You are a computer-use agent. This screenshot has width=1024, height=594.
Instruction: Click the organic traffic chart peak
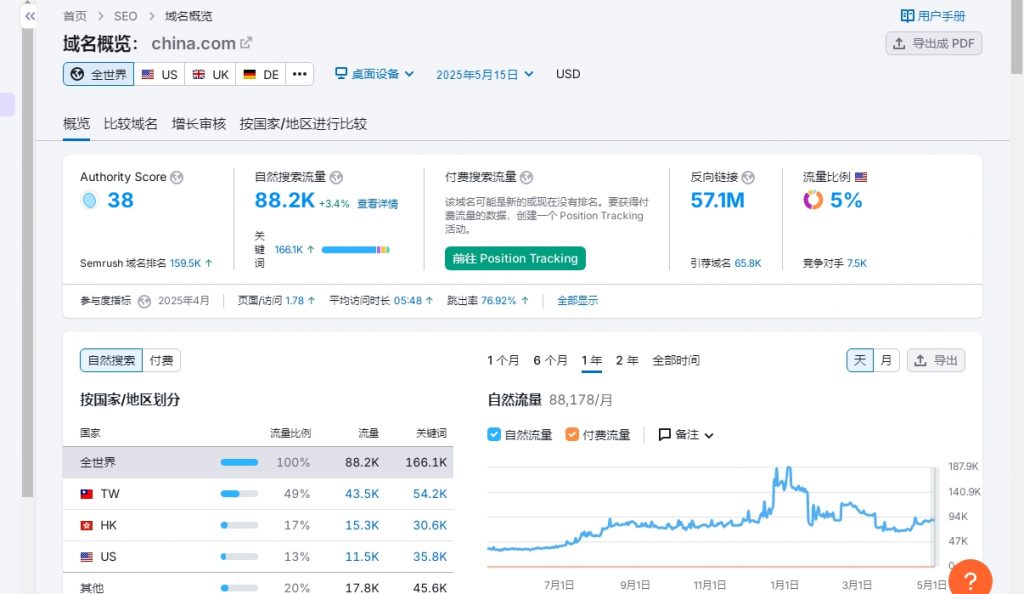coord(788,469)
